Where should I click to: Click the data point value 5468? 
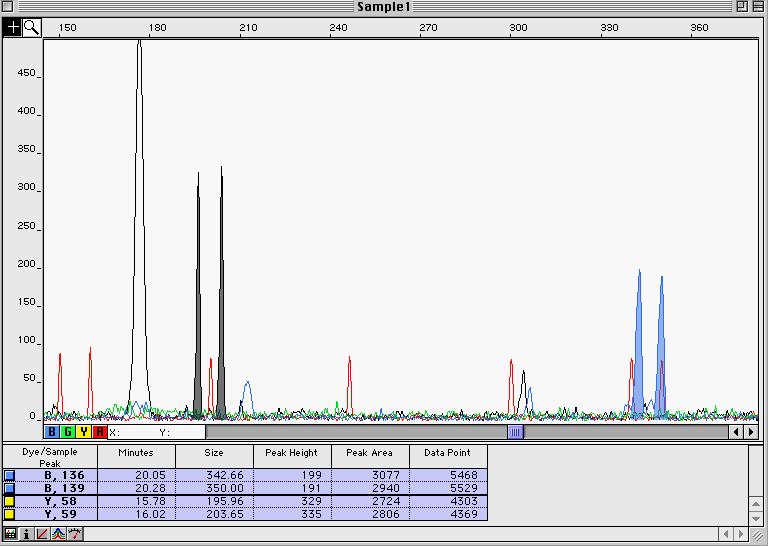point(464,475)
